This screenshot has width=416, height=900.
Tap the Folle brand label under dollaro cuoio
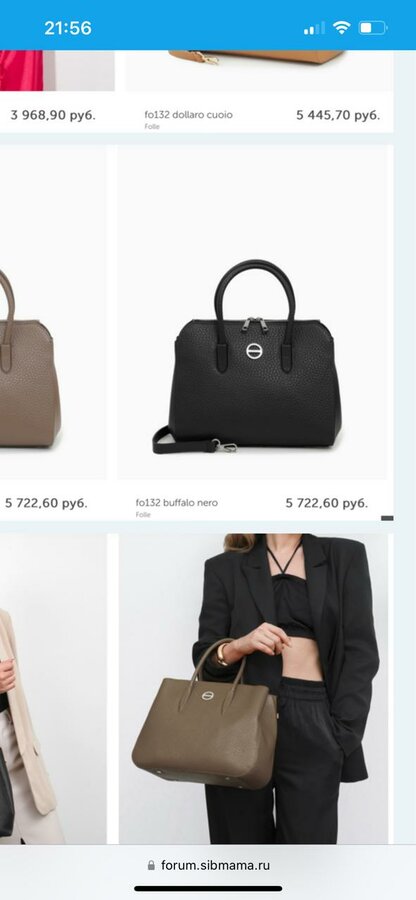[152, 127]
